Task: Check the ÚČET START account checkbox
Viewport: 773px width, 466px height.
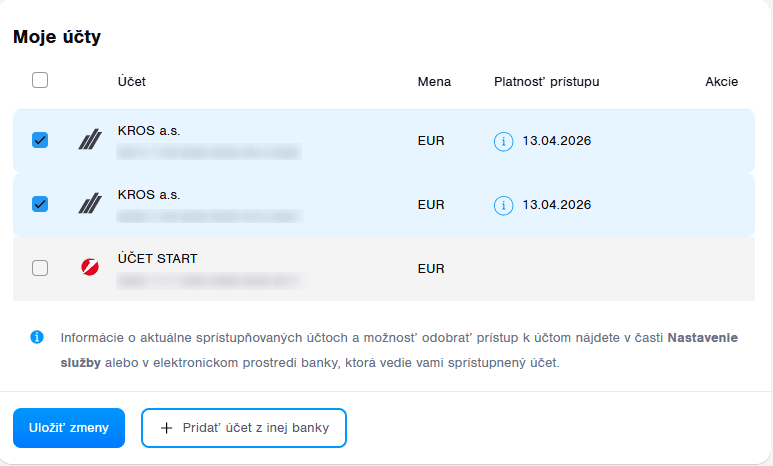Action: coord(40,268)
